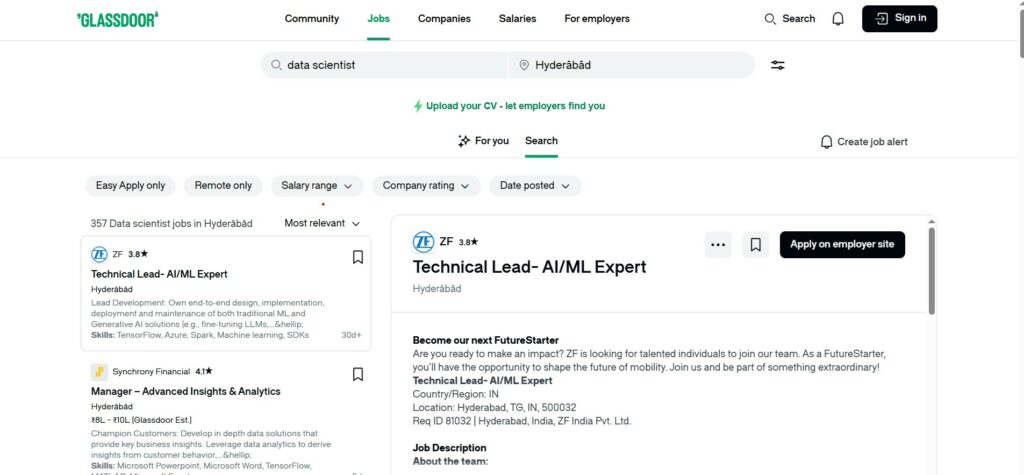Click Apply on employer site button
1024x475 pixels.
842,244
